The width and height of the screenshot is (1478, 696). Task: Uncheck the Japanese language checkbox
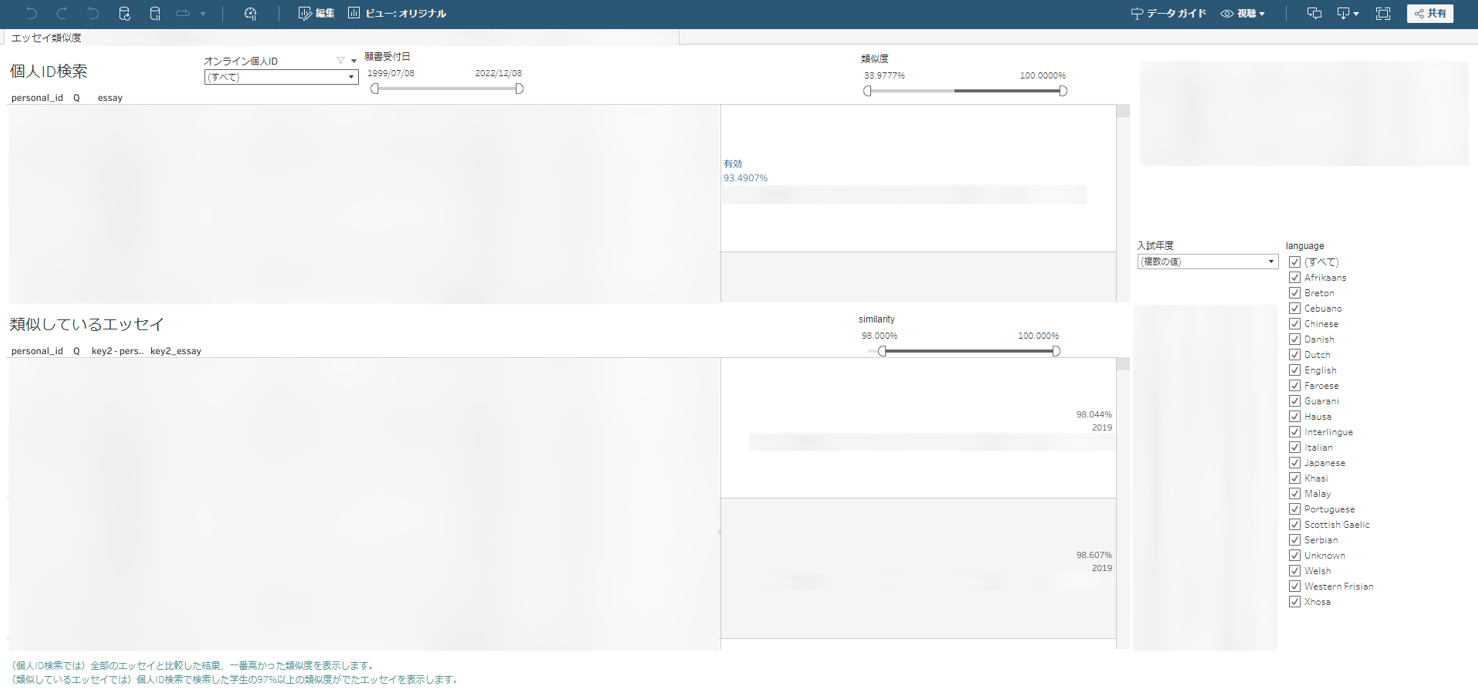[x=1295, y=463]
